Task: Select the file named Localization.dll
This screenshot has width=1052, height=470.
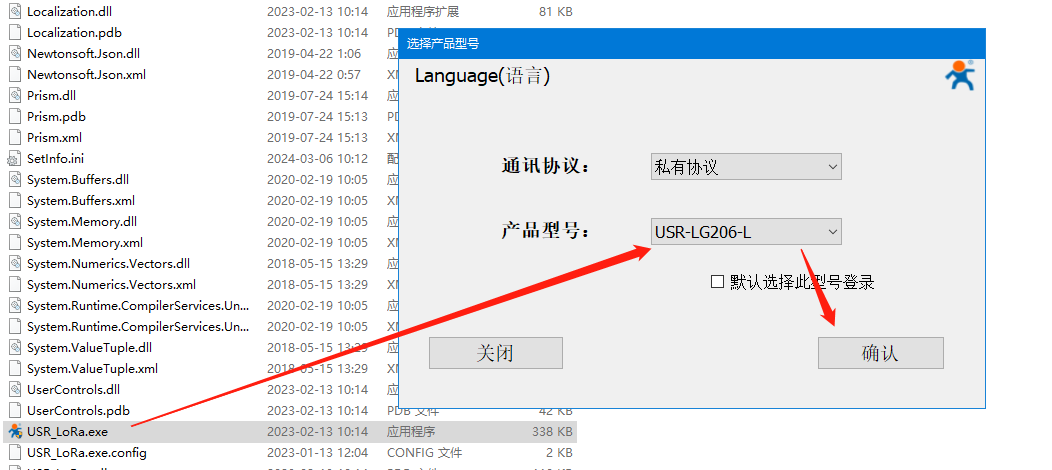Action: pyautogui.click(x=70, y=11)
